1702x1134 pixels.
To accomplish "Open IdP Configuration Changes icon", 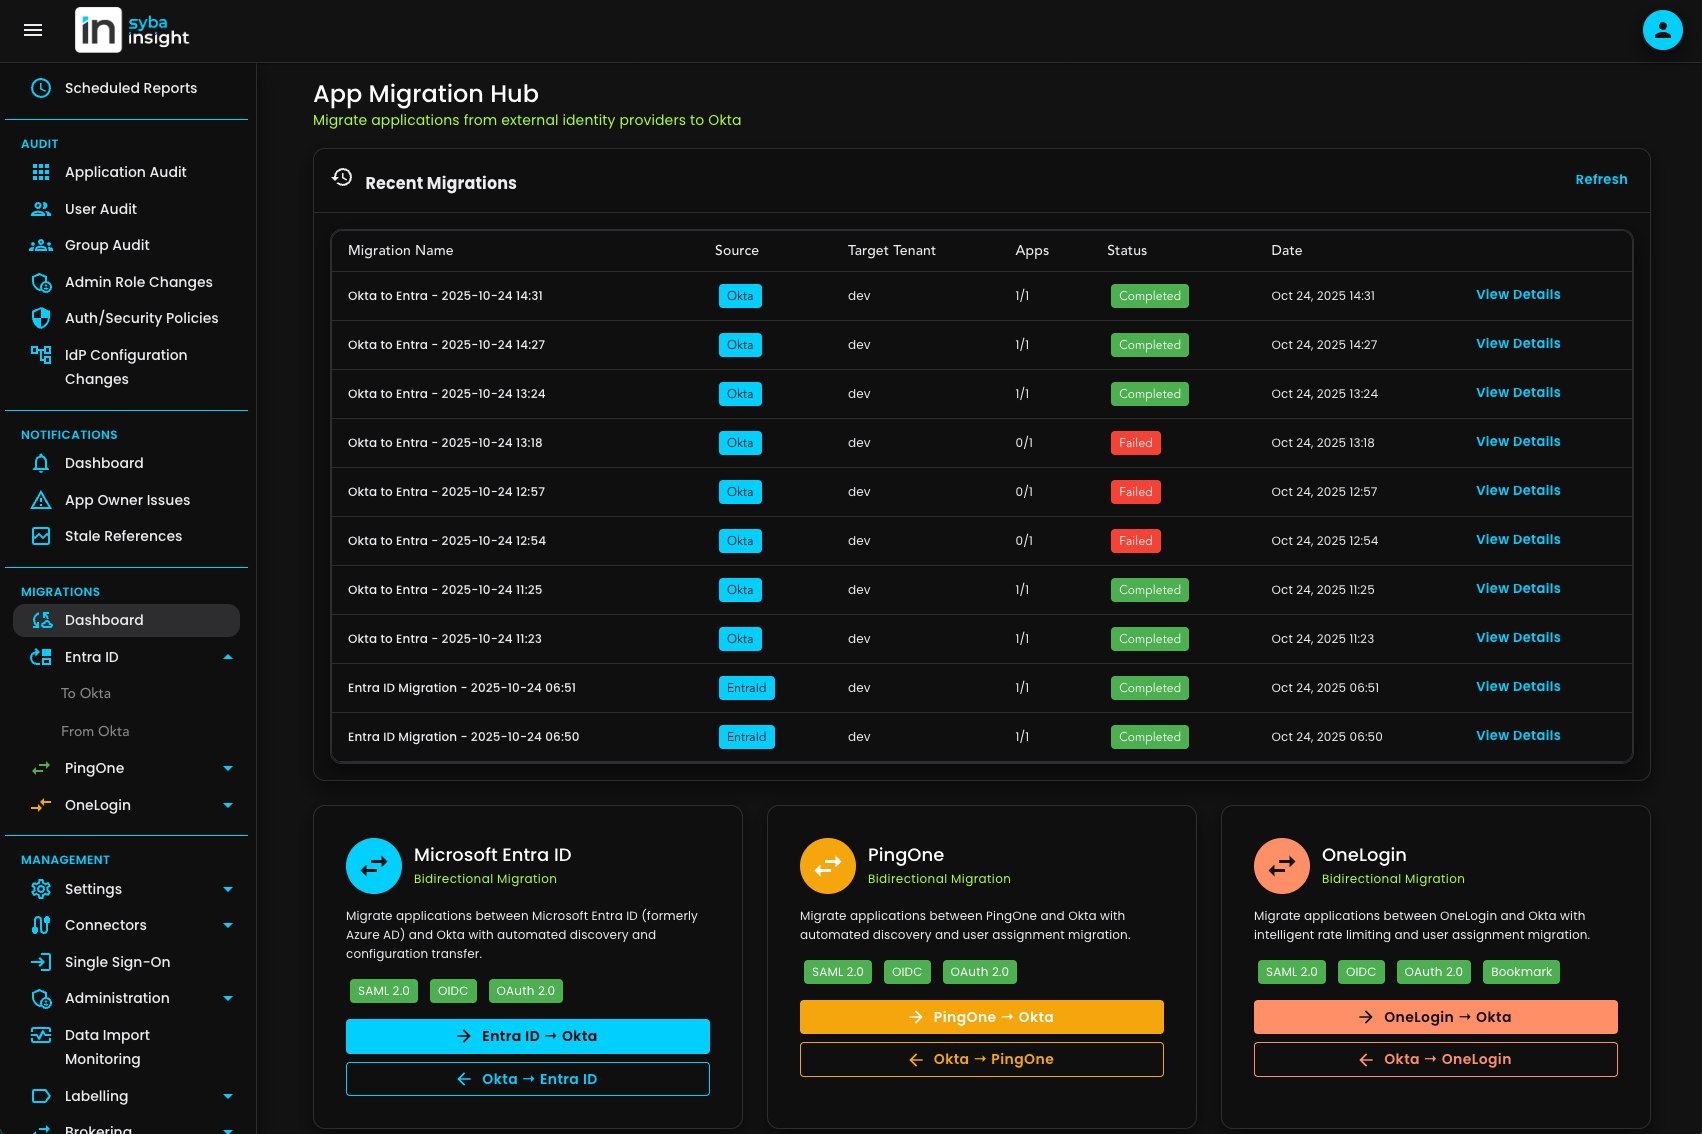I will 40,355.
